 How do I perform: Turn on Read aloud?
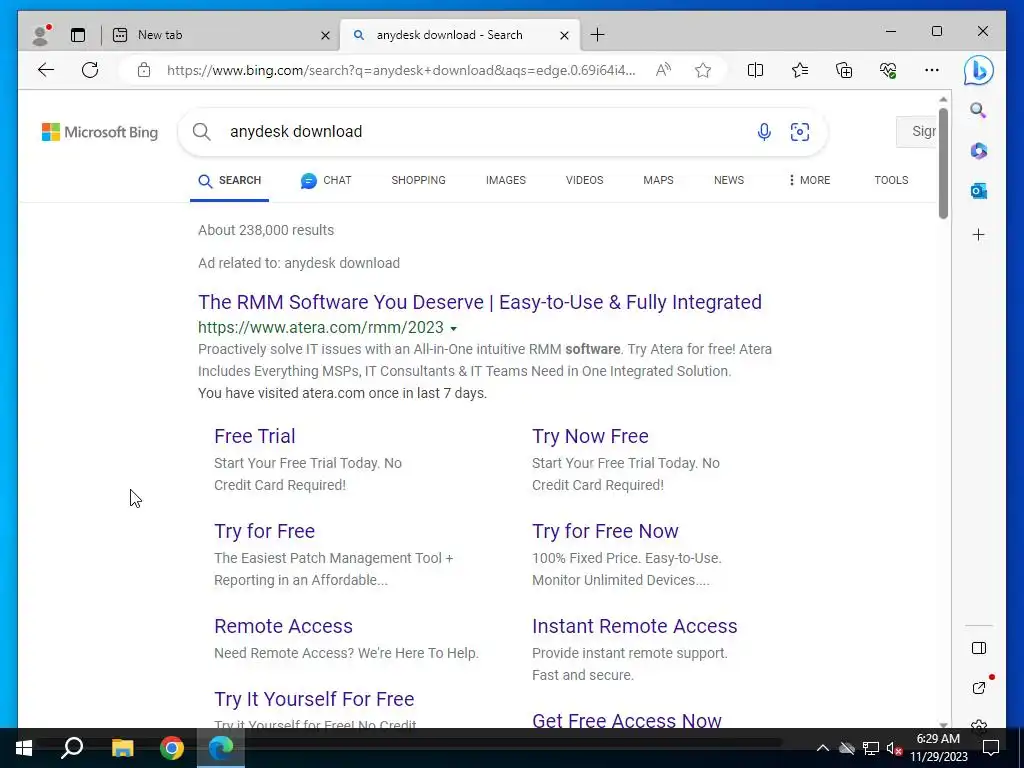pyautogui.click(x=663, y=70)
